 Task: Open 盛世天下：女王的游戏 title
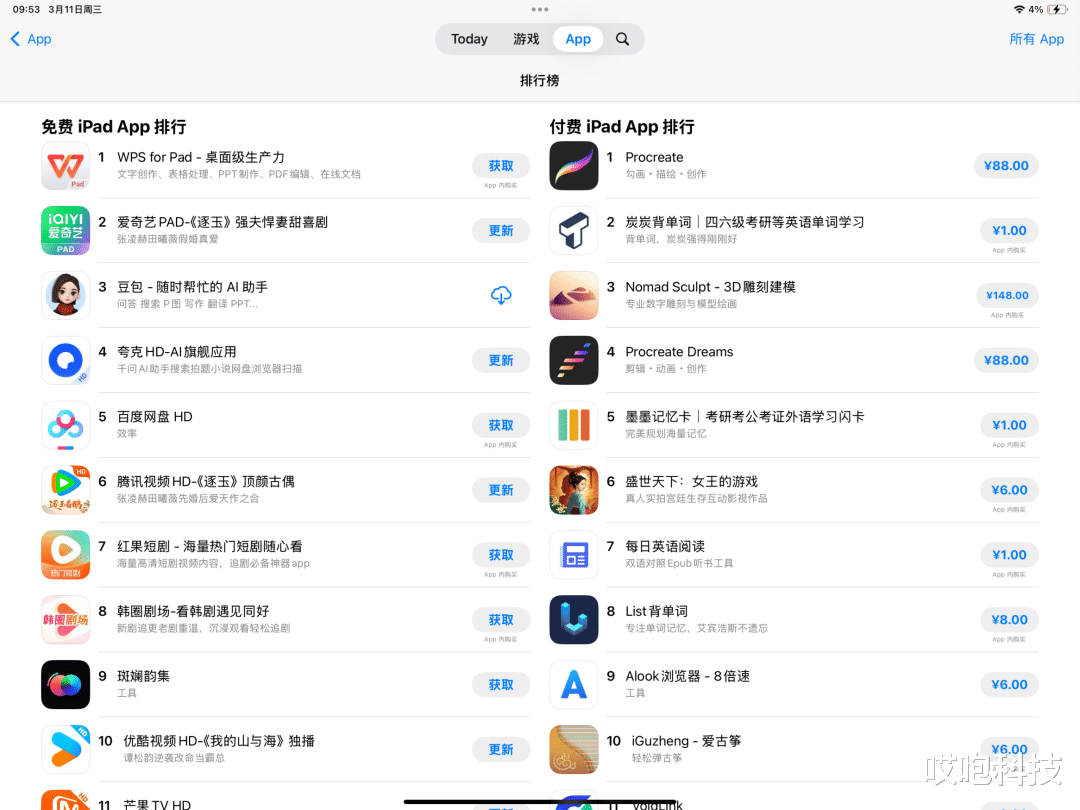692,481
